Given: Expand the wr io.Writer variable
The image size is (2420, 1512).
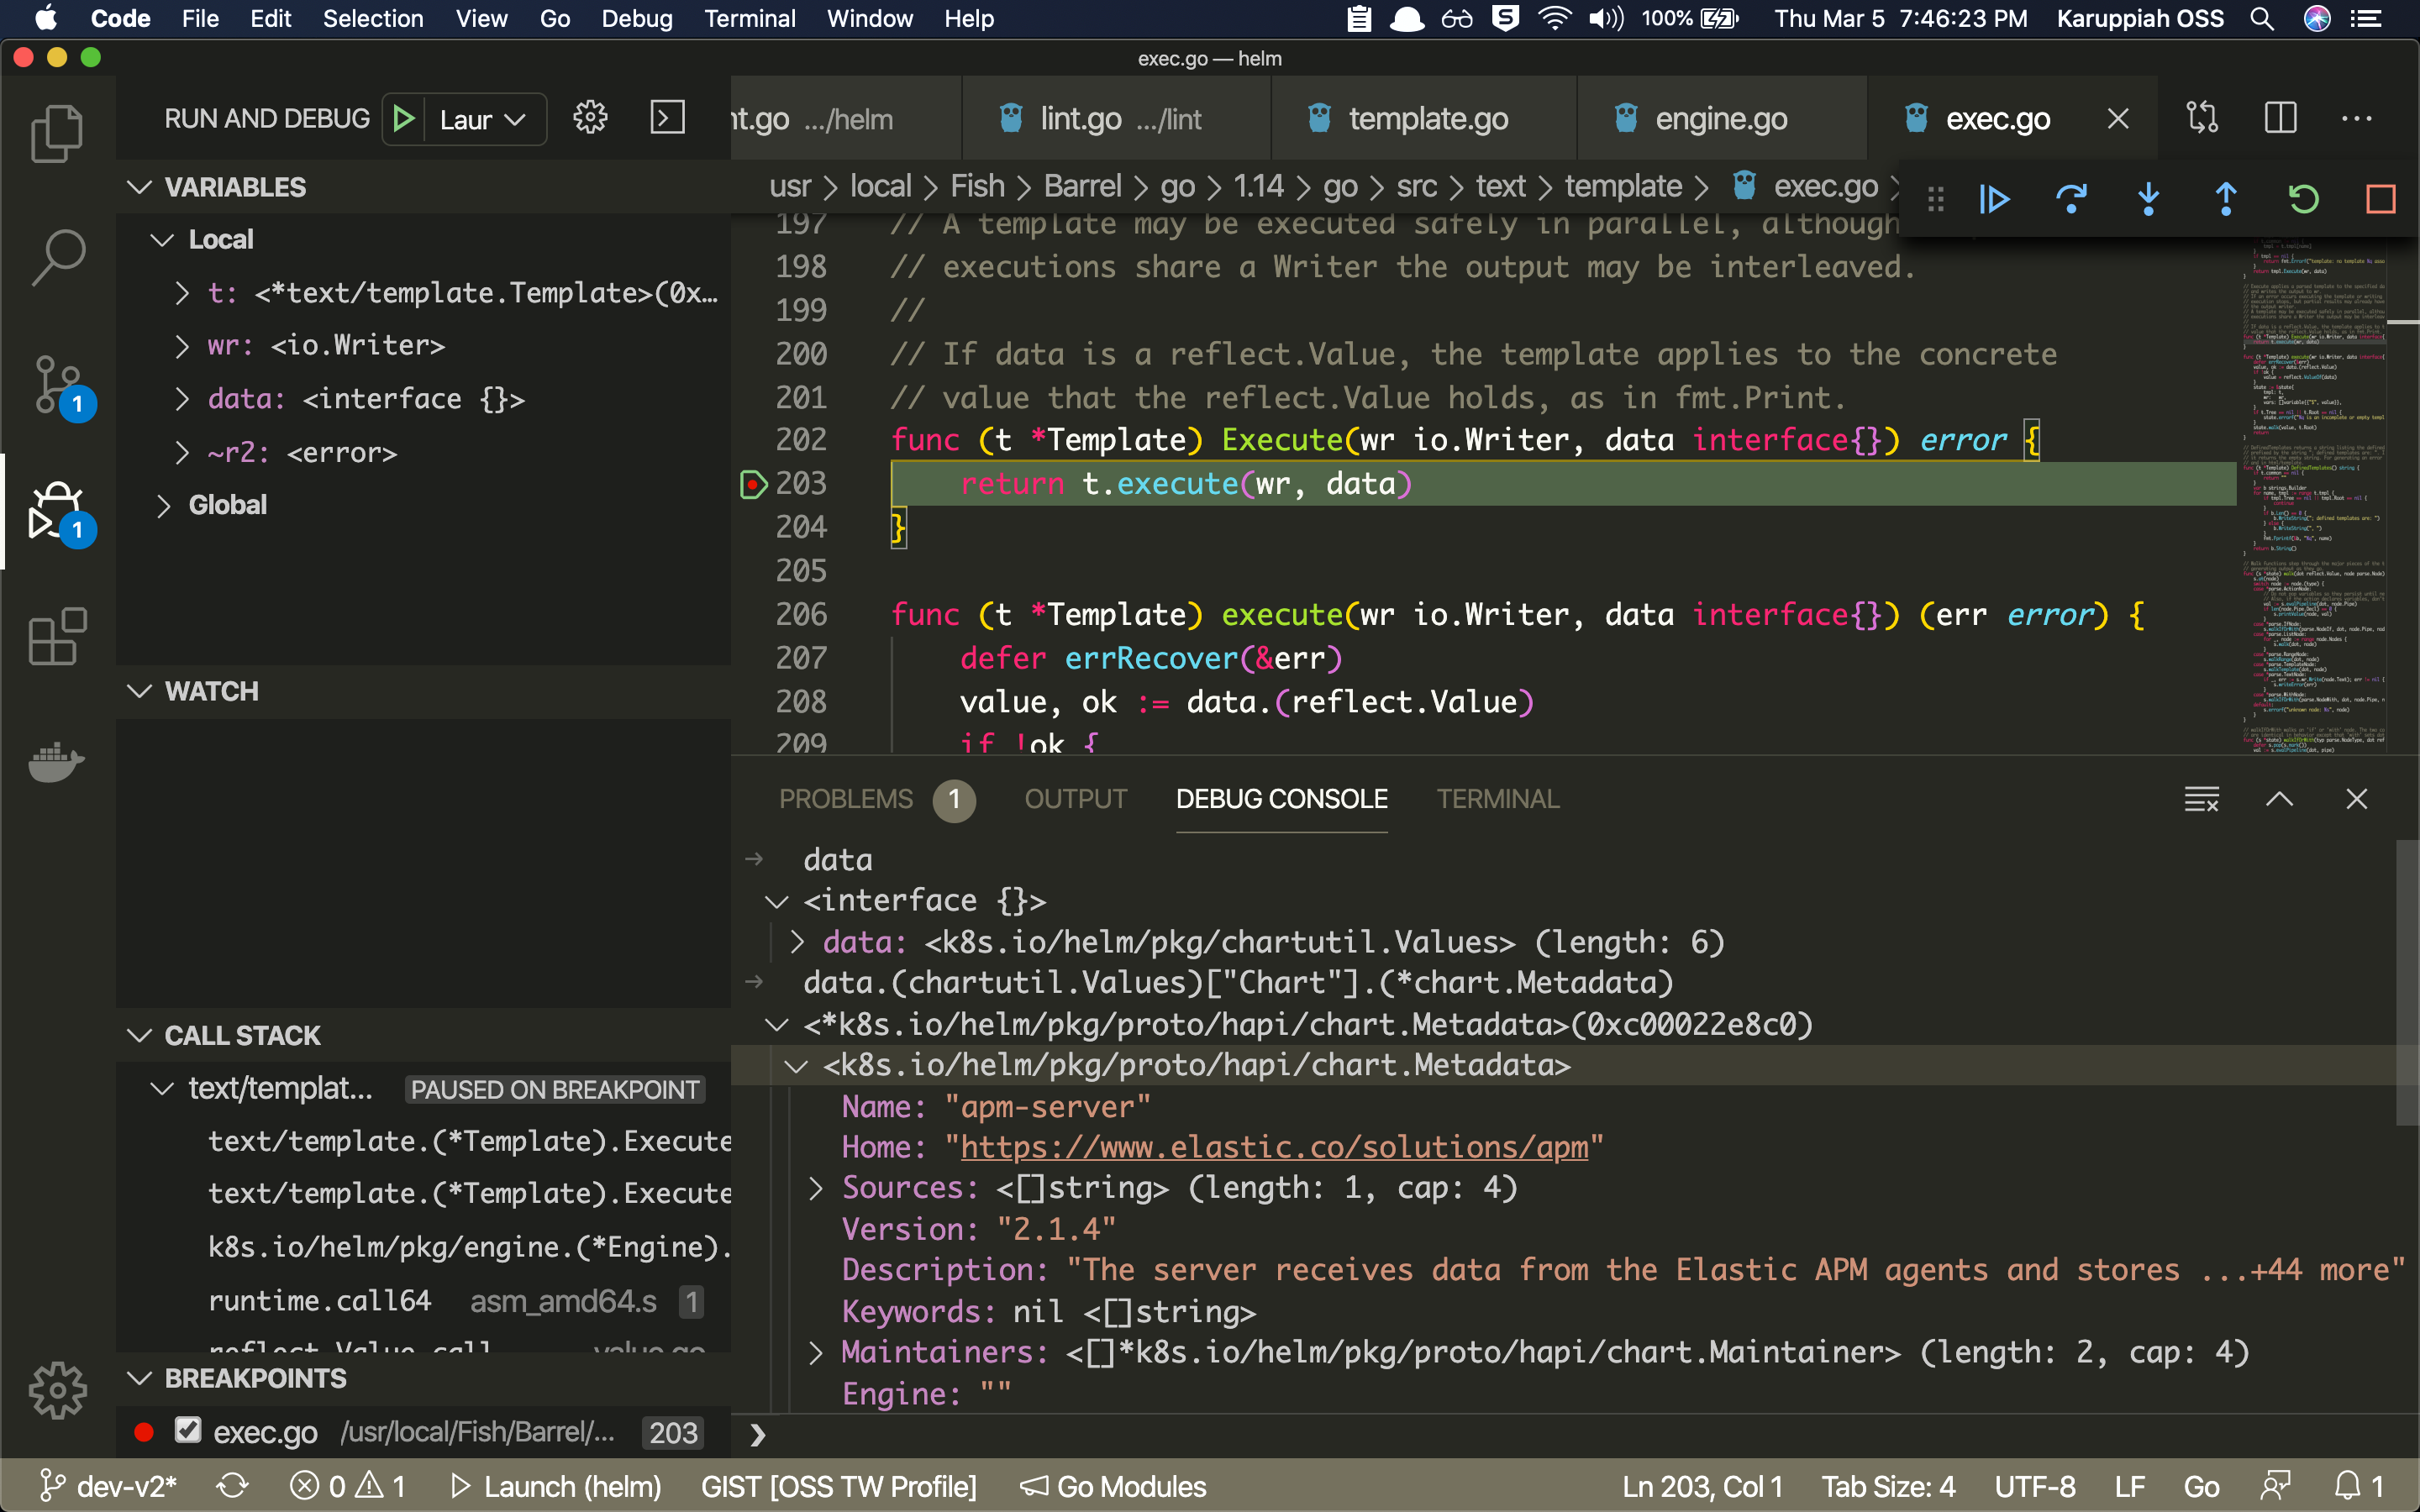Looking at the screenshot, I should pos(182,346).
